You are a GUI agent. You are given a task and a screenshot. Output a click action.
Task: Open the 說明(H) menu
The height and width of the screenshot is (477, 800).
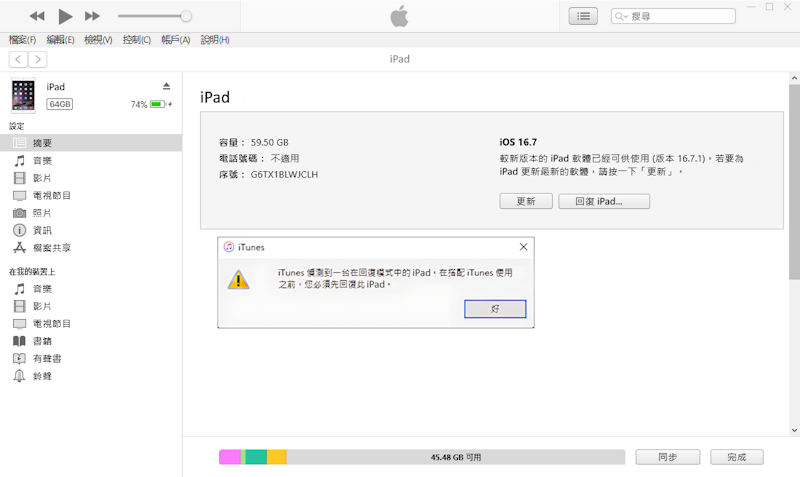(215, 40)
